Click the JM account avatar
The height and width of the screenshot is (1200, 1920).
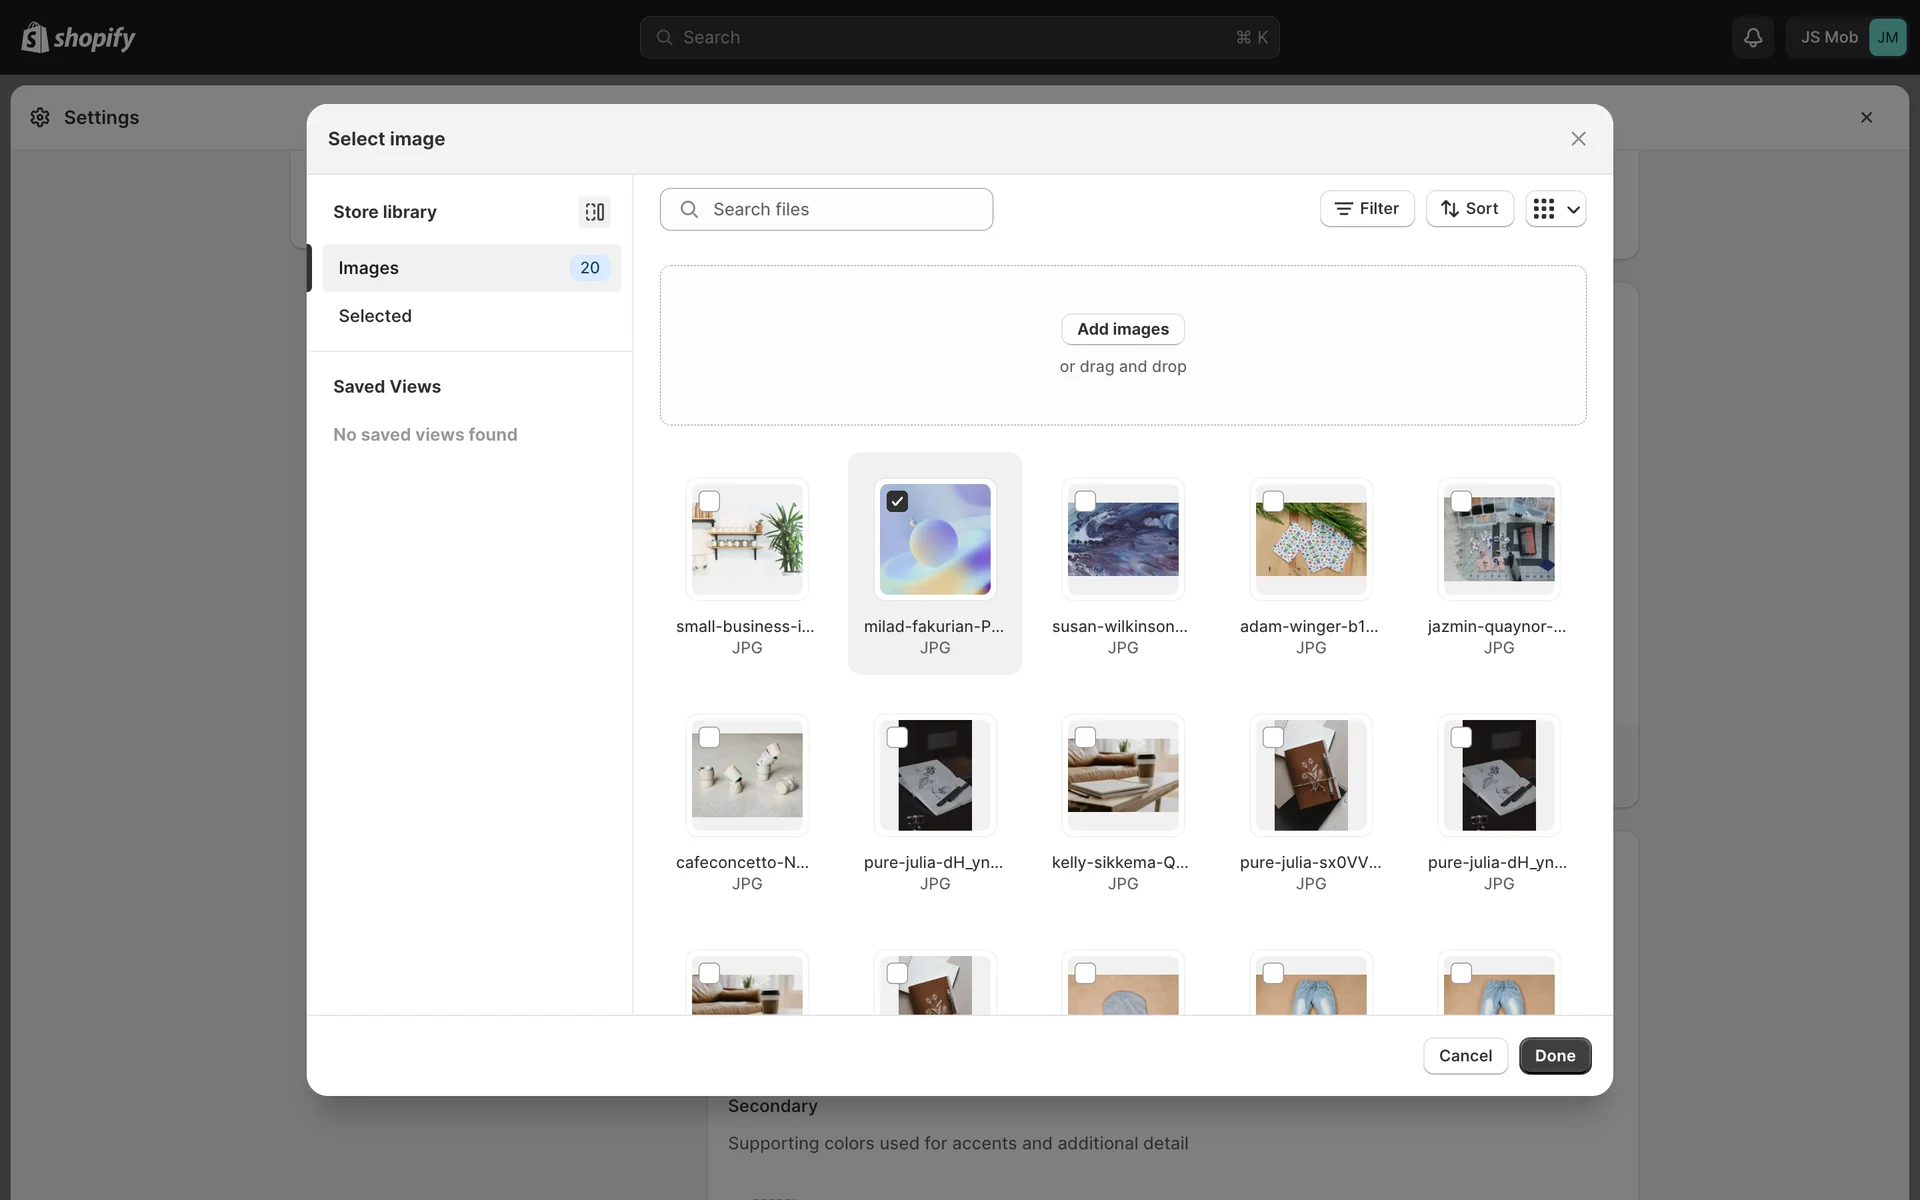pos(1887,37)
